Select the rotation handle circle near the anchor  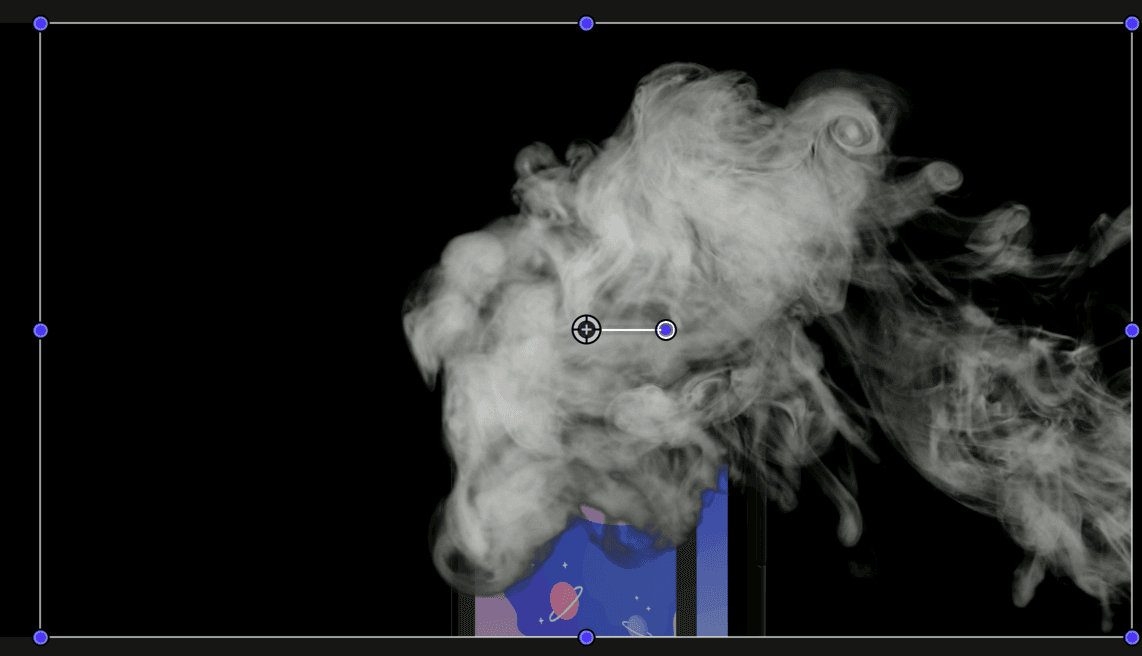point(665,329)
